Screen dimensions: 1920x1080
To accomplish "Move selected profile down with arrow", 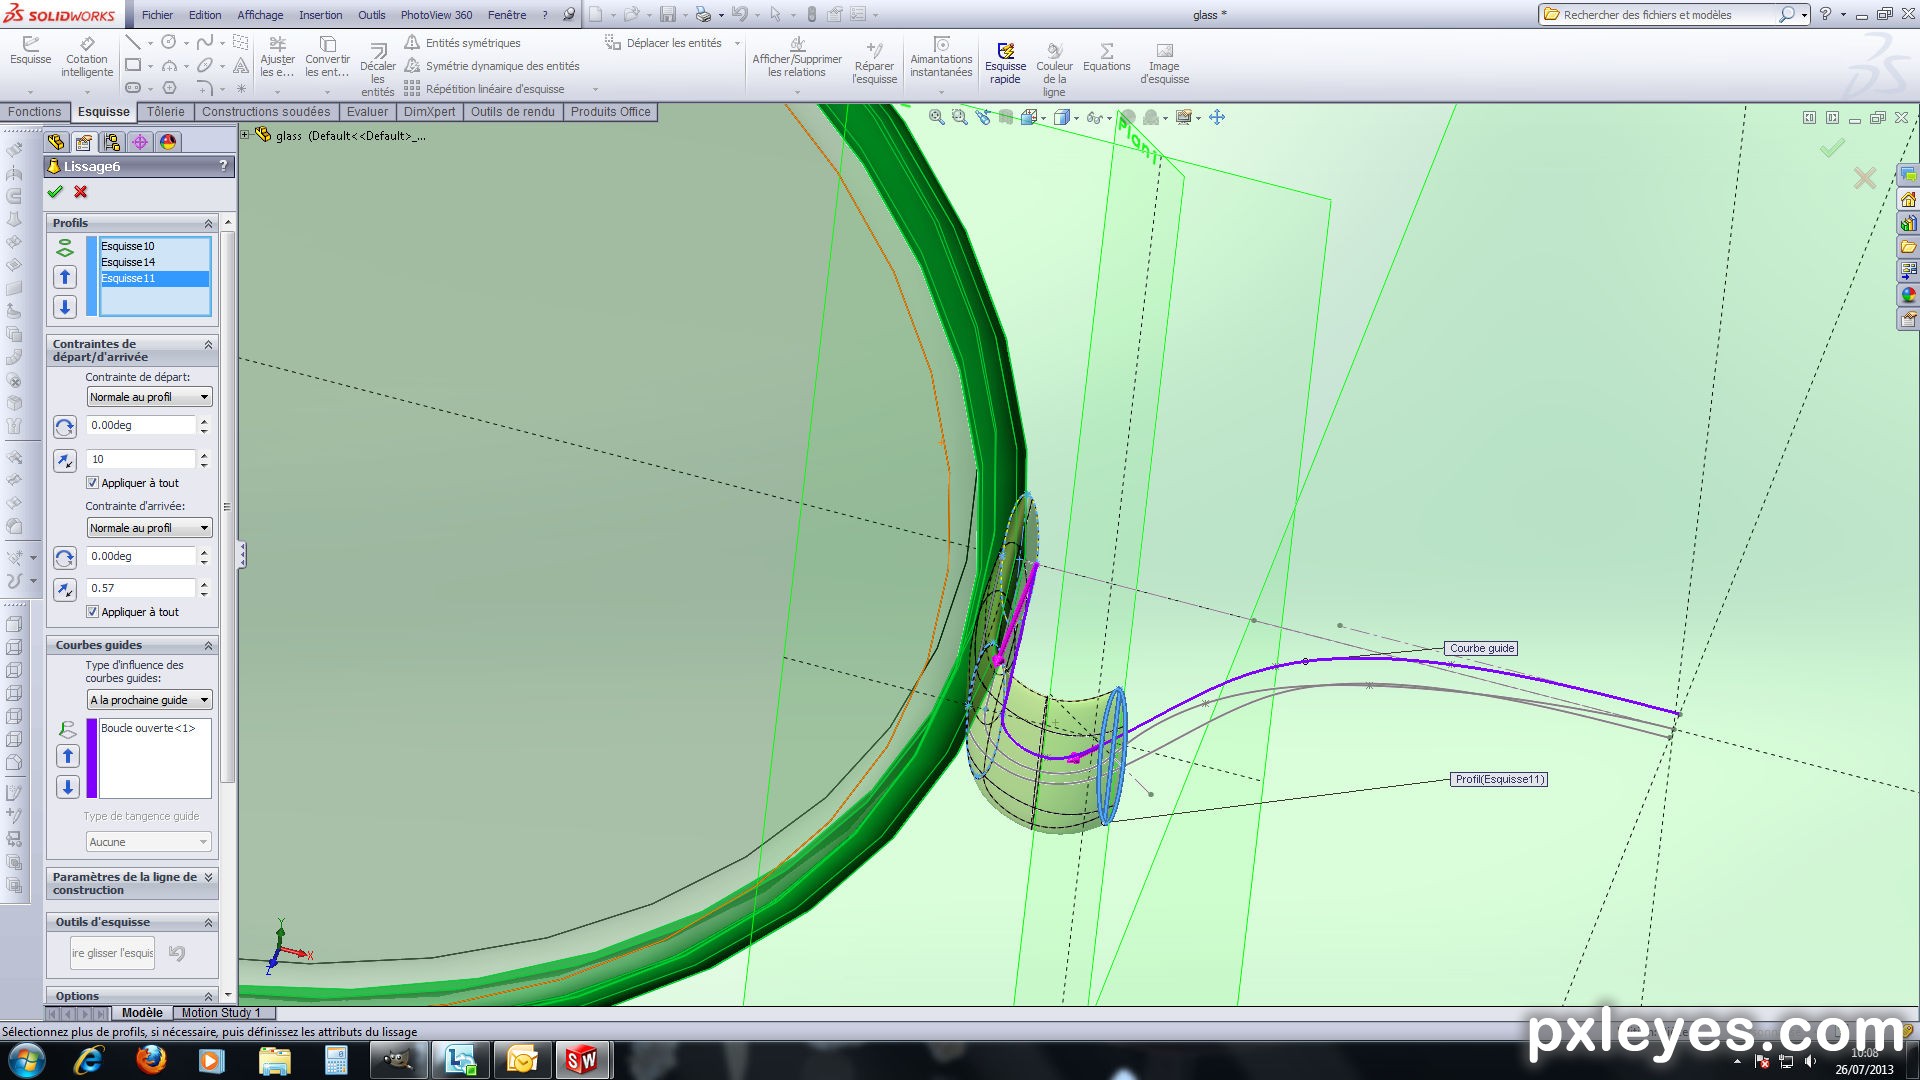I will pyautogui.click(x=65, y=307).
